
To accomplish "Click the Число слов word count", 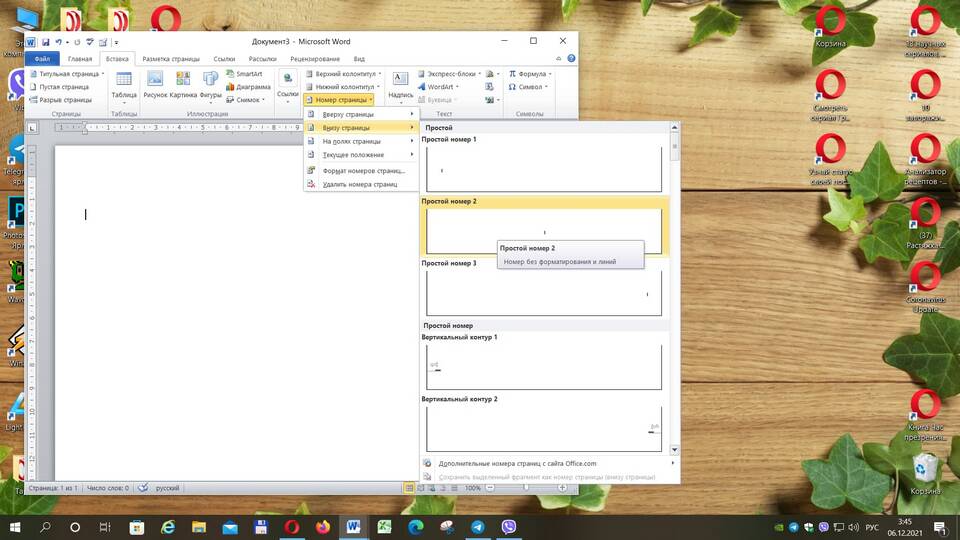I will (x=108, y=488).
